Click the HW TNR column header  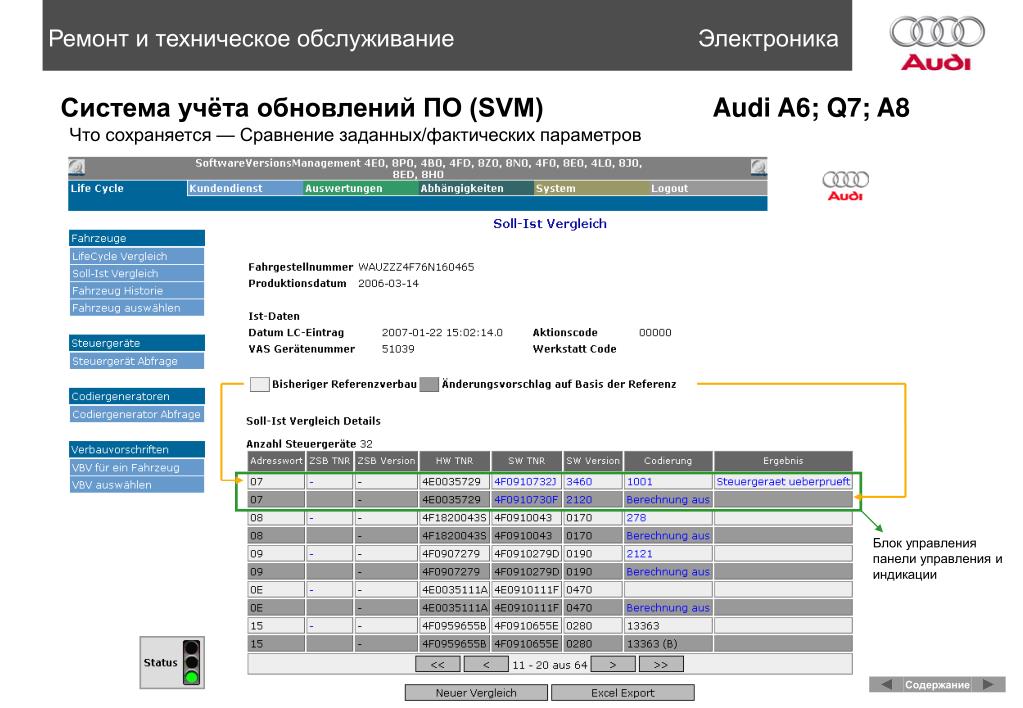[x=454, y=461]
